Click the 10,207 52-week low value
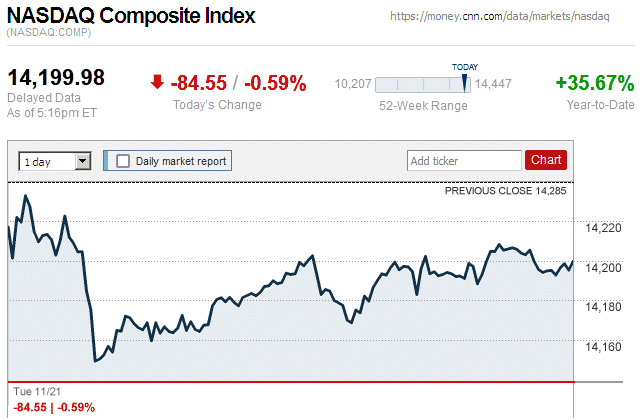Viewport: 640px width, 420px height. [353, 85]
